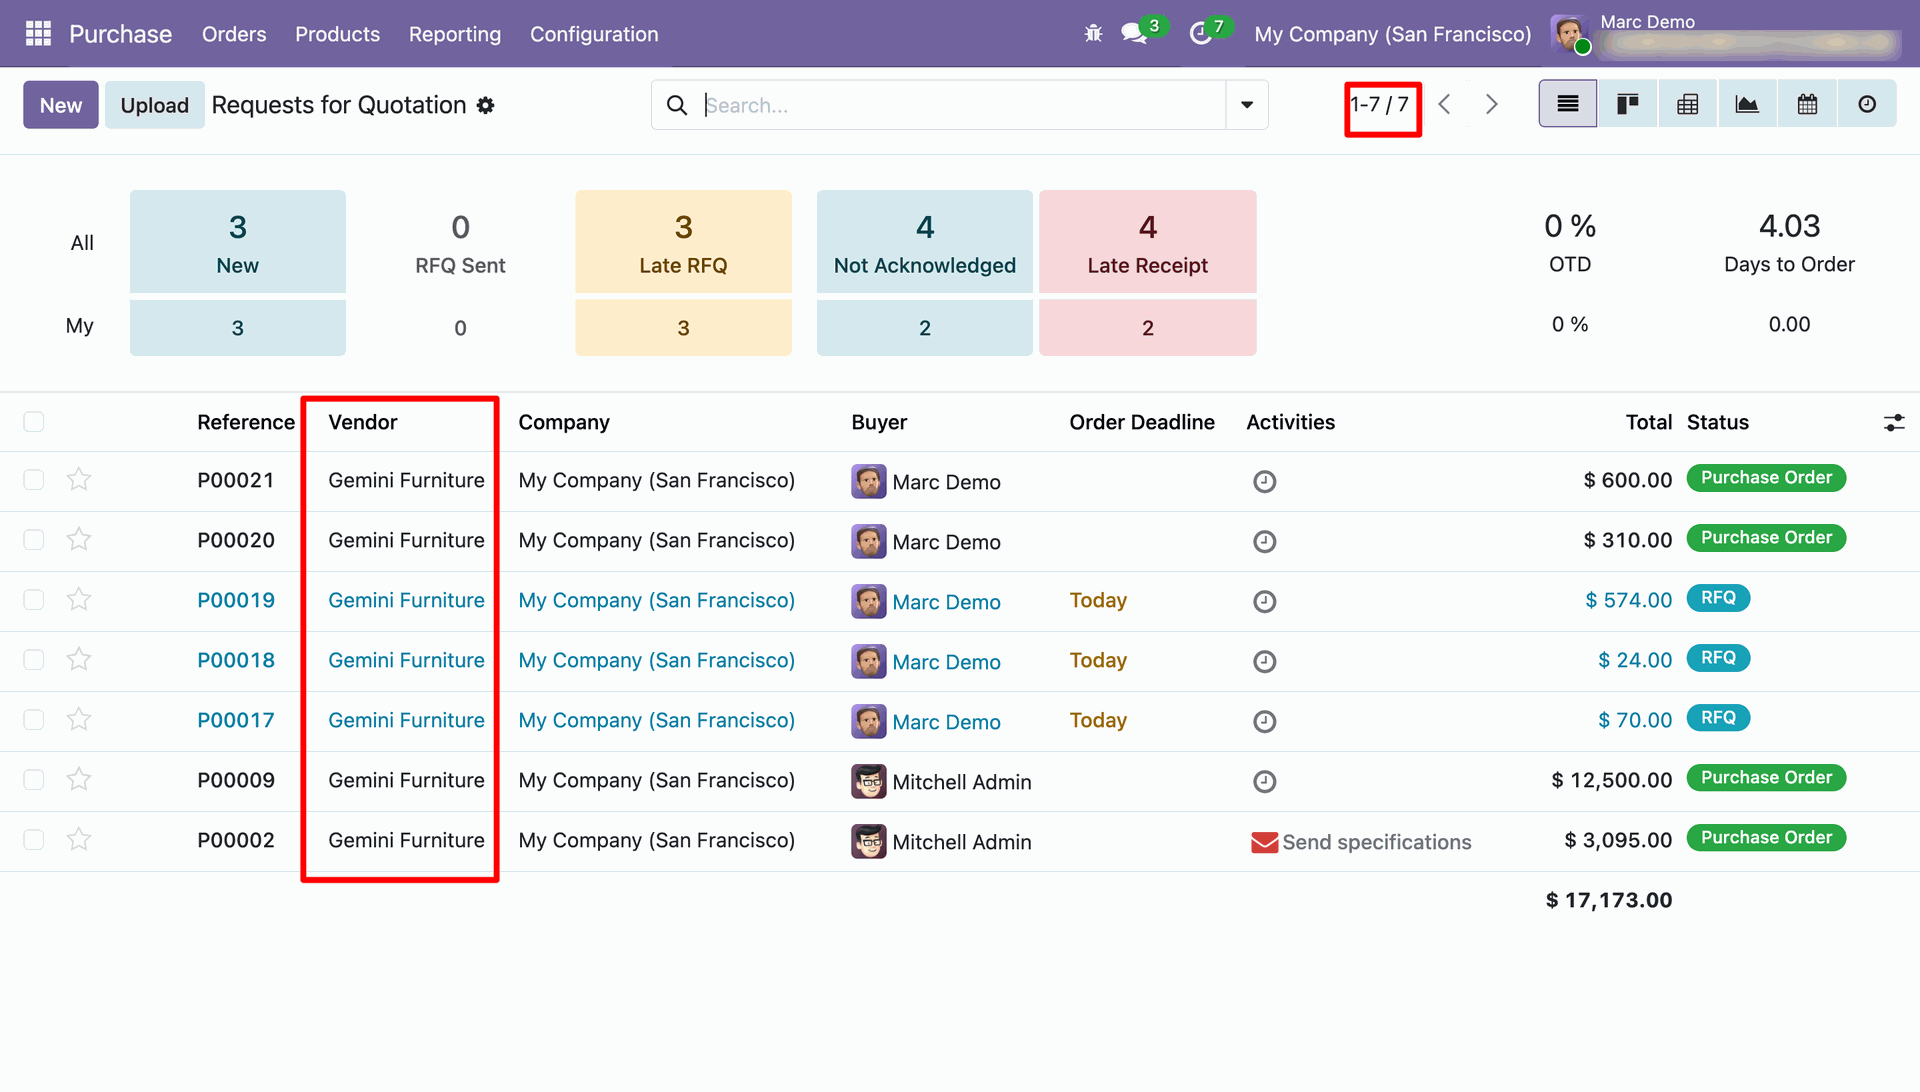Star order P00017 as favorite
The height and width of the screenshot is (1092, 1920).
(79, 720)
